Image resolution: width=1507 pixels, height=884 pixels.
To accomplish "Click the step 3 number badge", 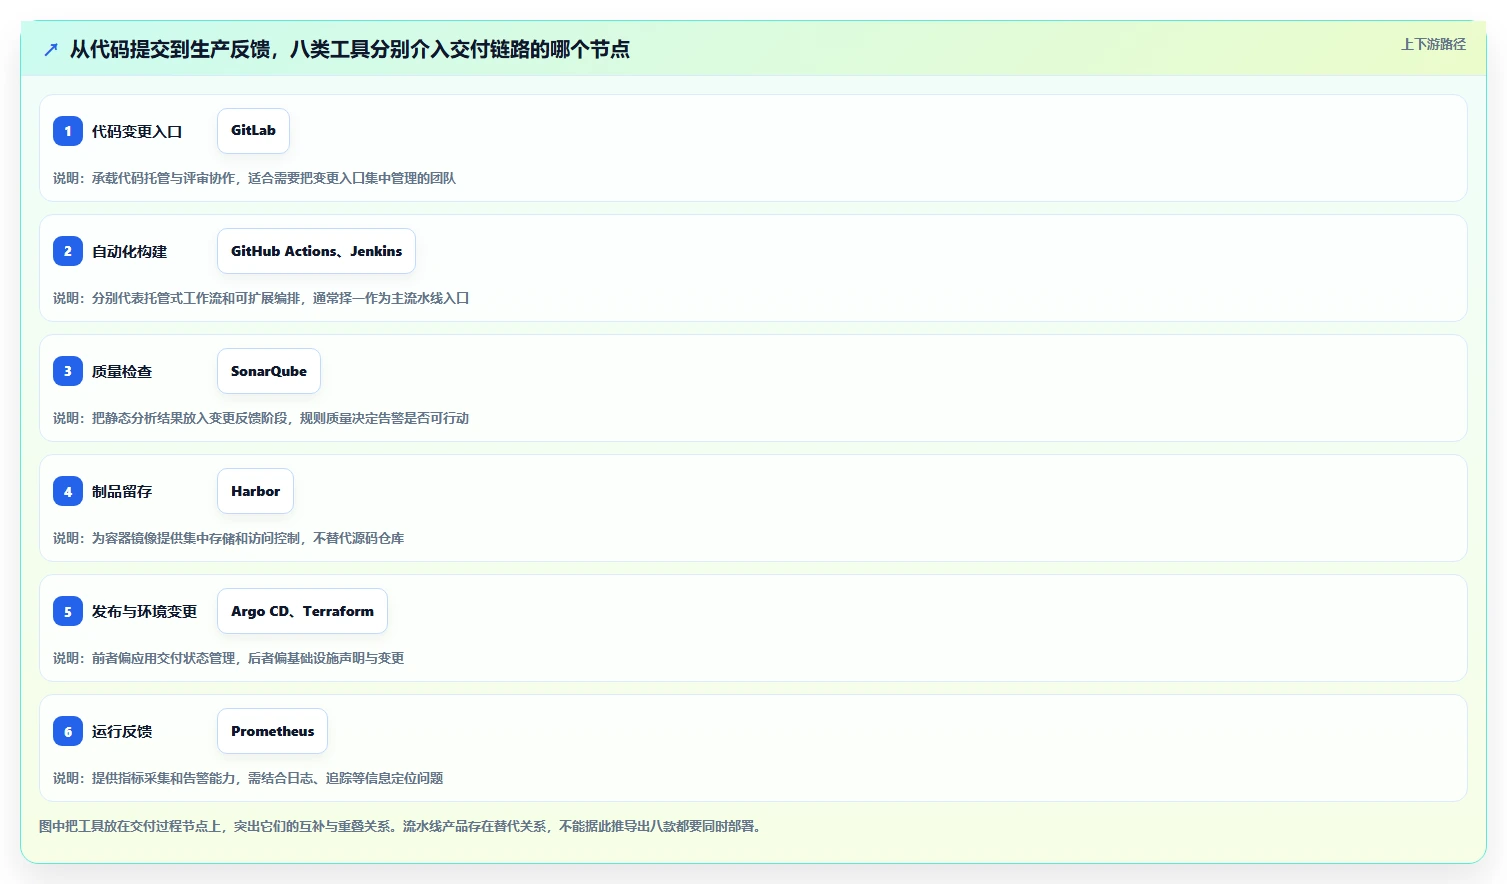I will pyautogui.click(x=68, y=371).
